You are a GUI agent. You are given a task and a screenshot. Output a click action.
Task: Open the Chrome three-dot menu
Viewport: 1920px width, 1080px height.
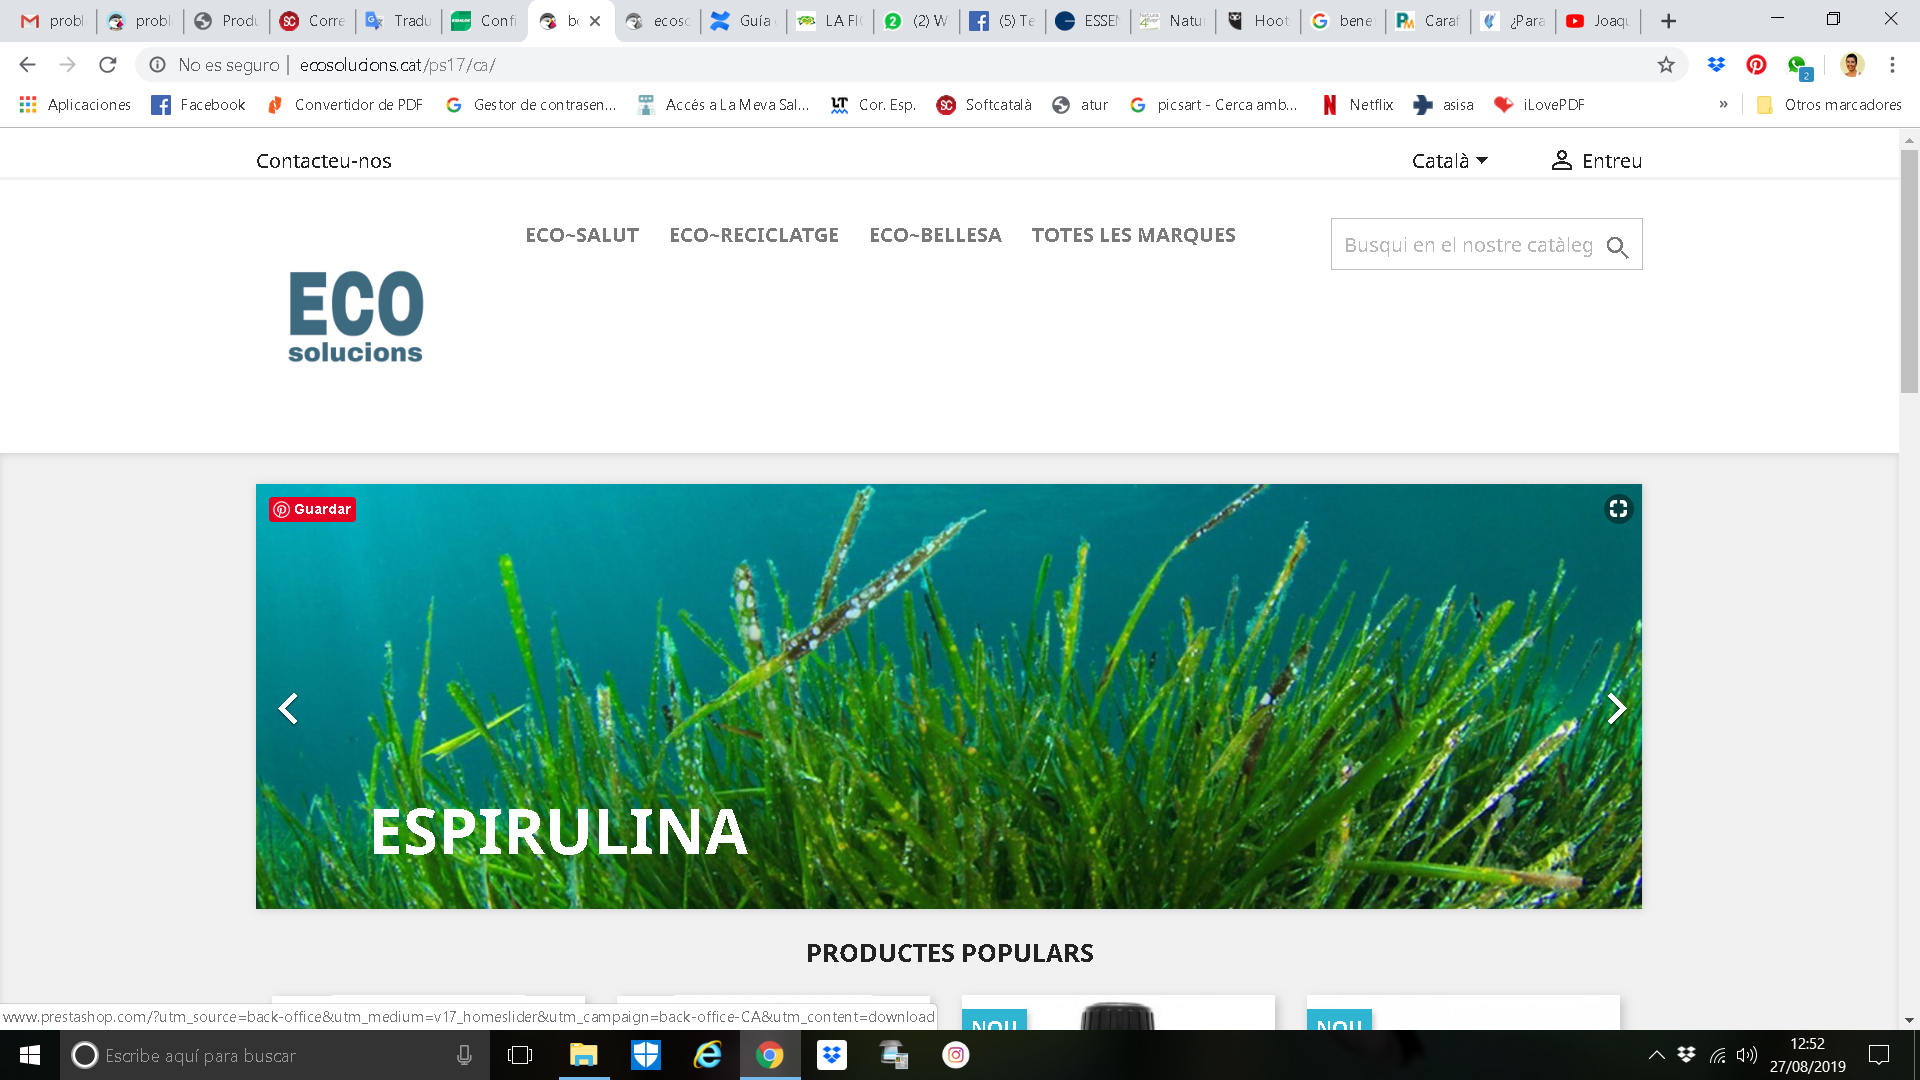click(x=1892, y=65)
